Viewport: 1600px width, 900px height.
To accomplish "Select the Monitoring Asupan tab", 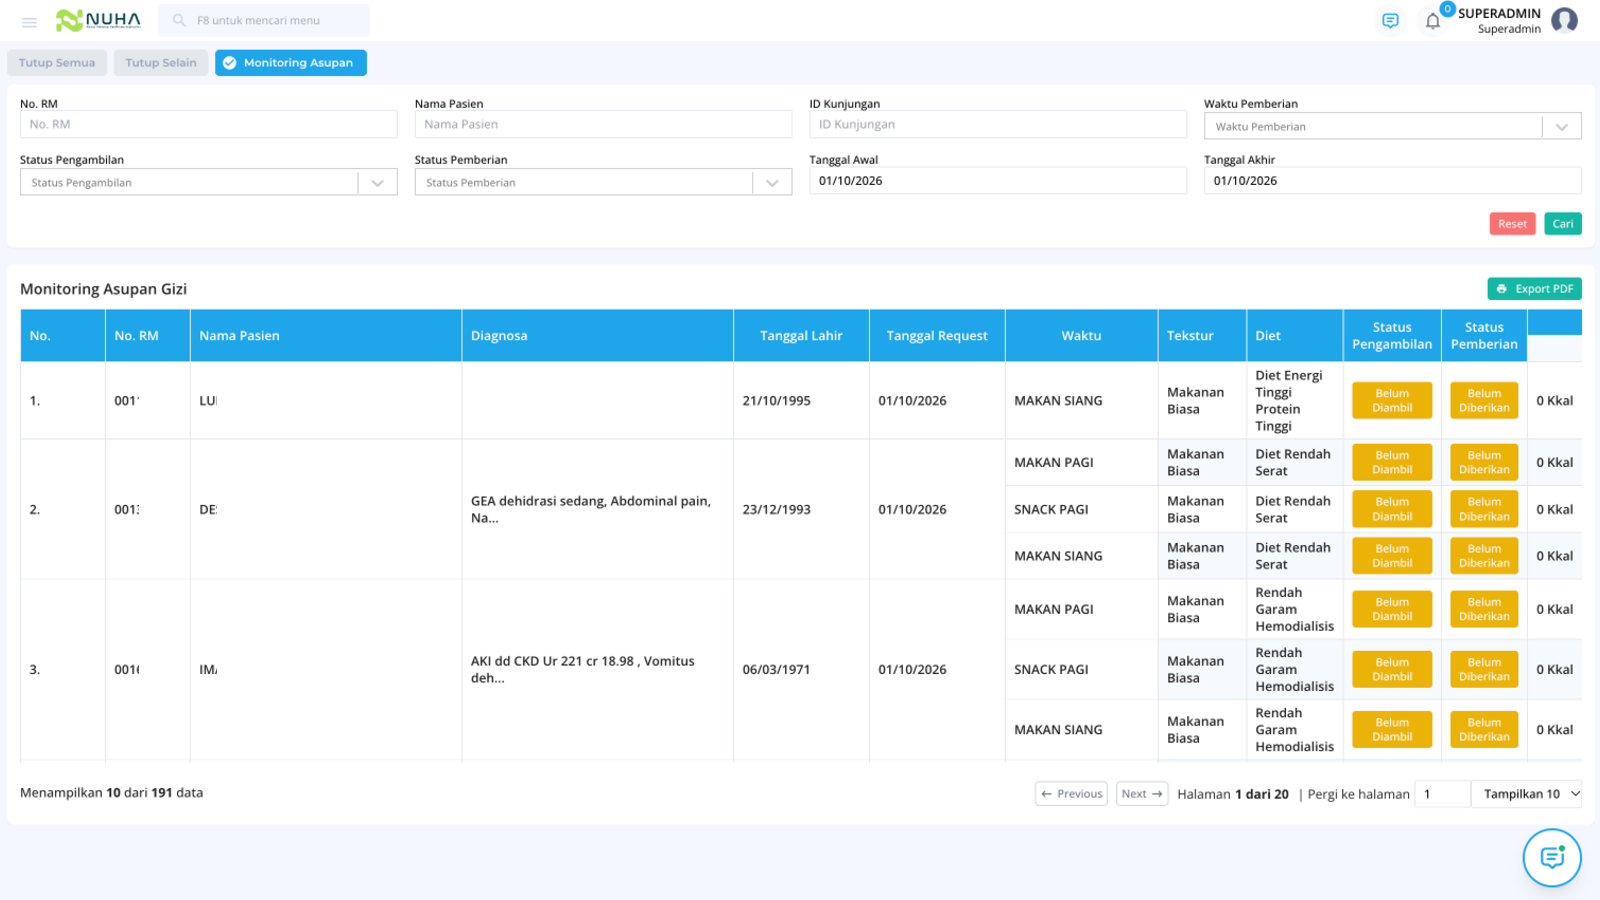I will pos(291,63).
